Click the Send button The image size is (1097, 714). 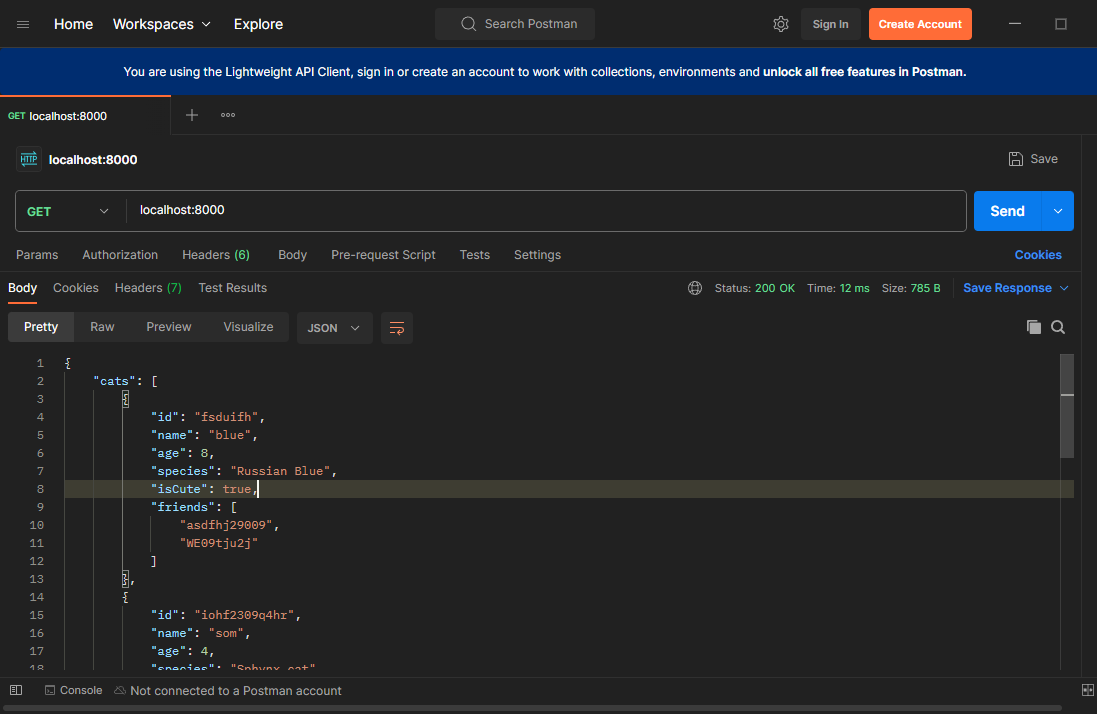[1007, 211]
